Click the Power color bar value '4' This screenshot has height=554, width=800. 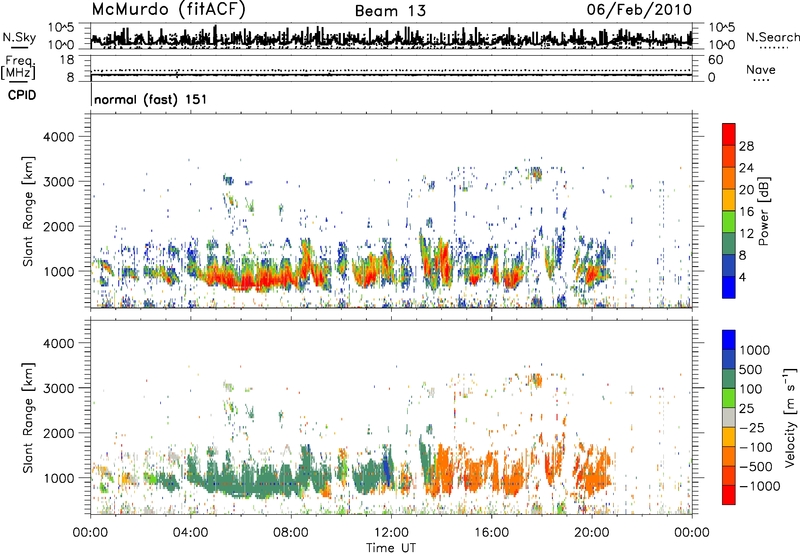click(742, 277)
